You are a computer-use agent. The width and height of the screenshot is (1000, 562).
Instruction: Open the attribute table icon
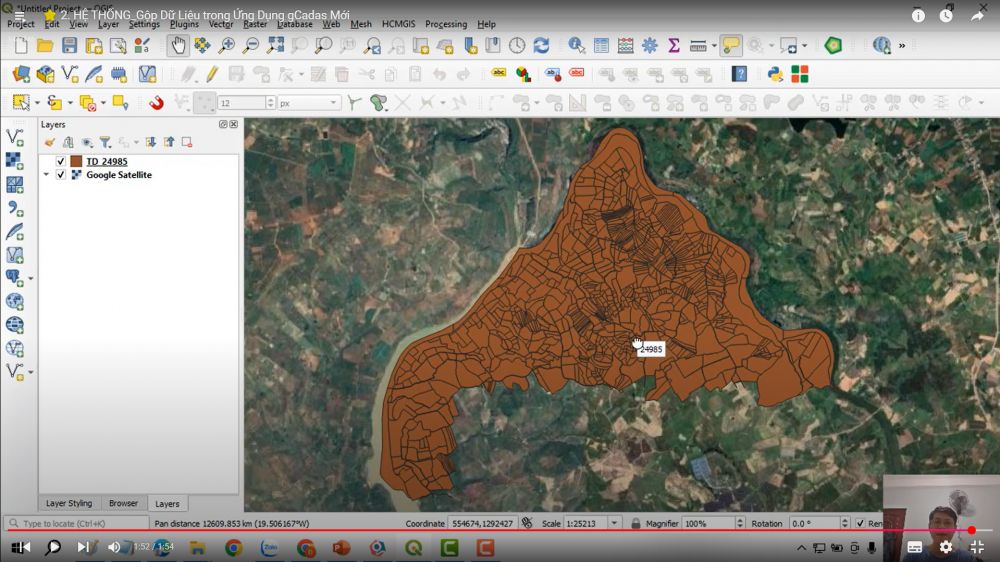(x=601, y=45)
